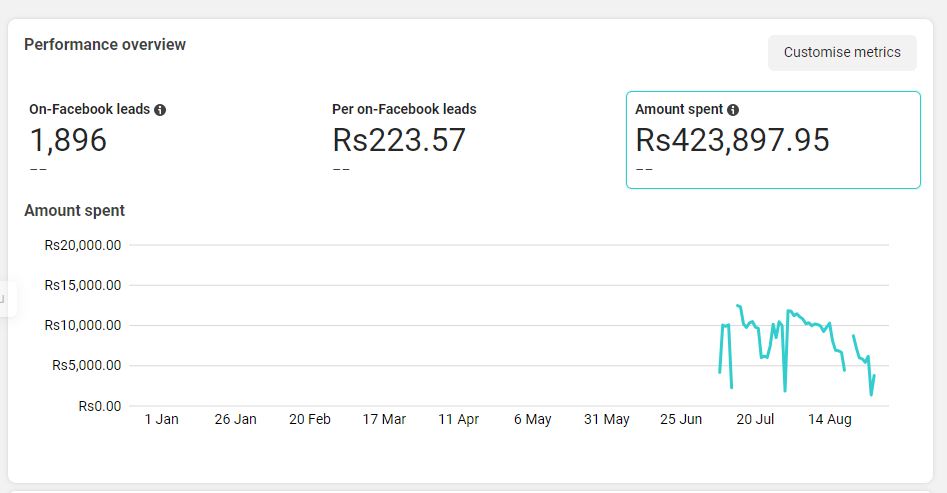Click the Amount spent chart title
The width and height of the screenshot is (947, 493).
pos(74,211)
